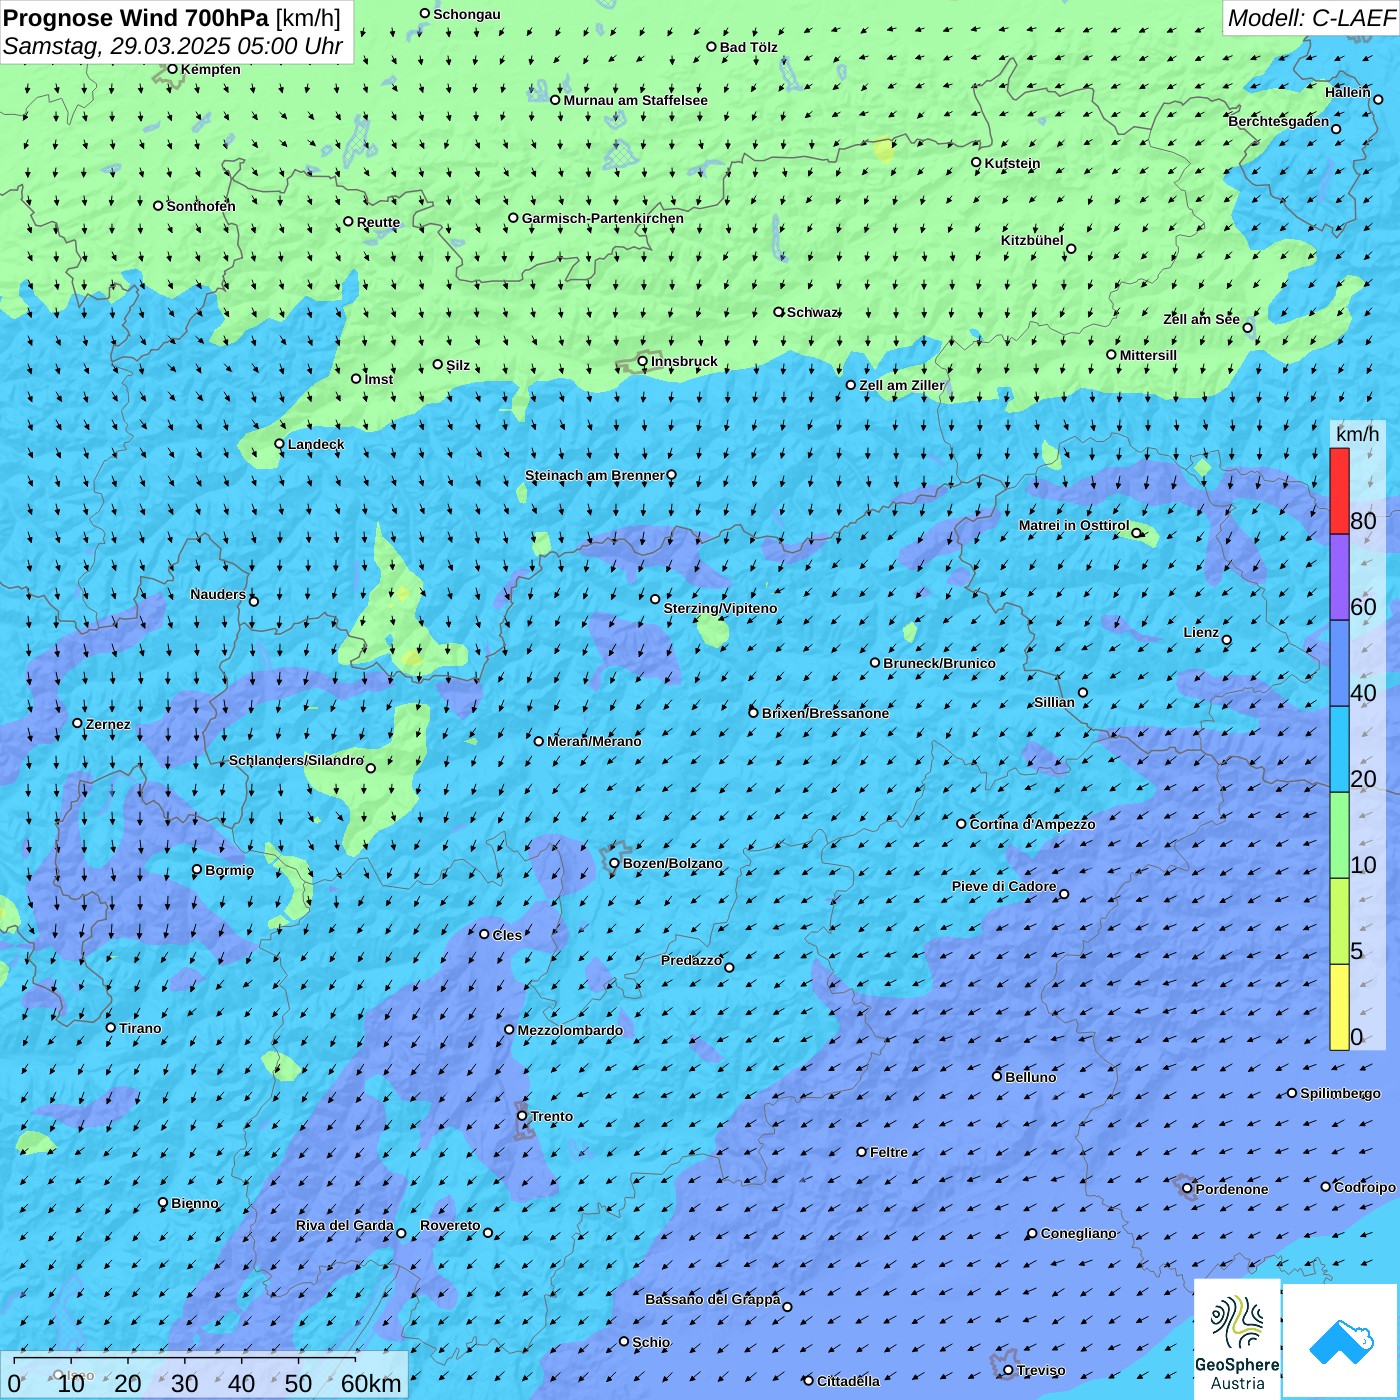Click the cyan 20 km/h legend color

click(1339, 749)
